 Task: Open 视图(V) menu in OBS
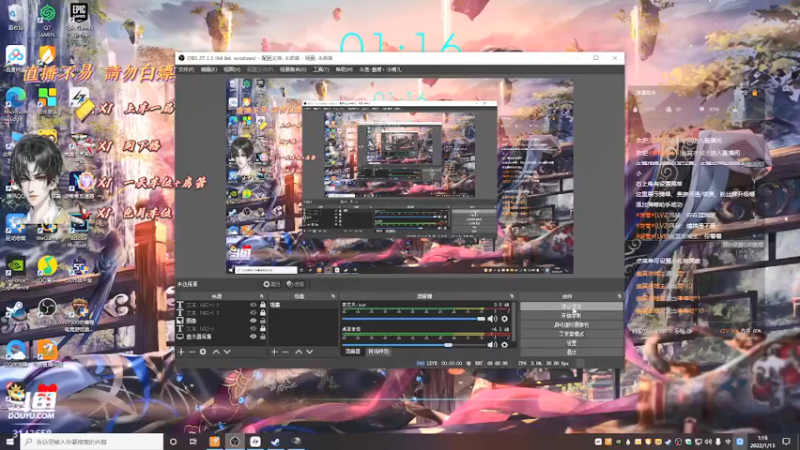click(x=231, y=69)
